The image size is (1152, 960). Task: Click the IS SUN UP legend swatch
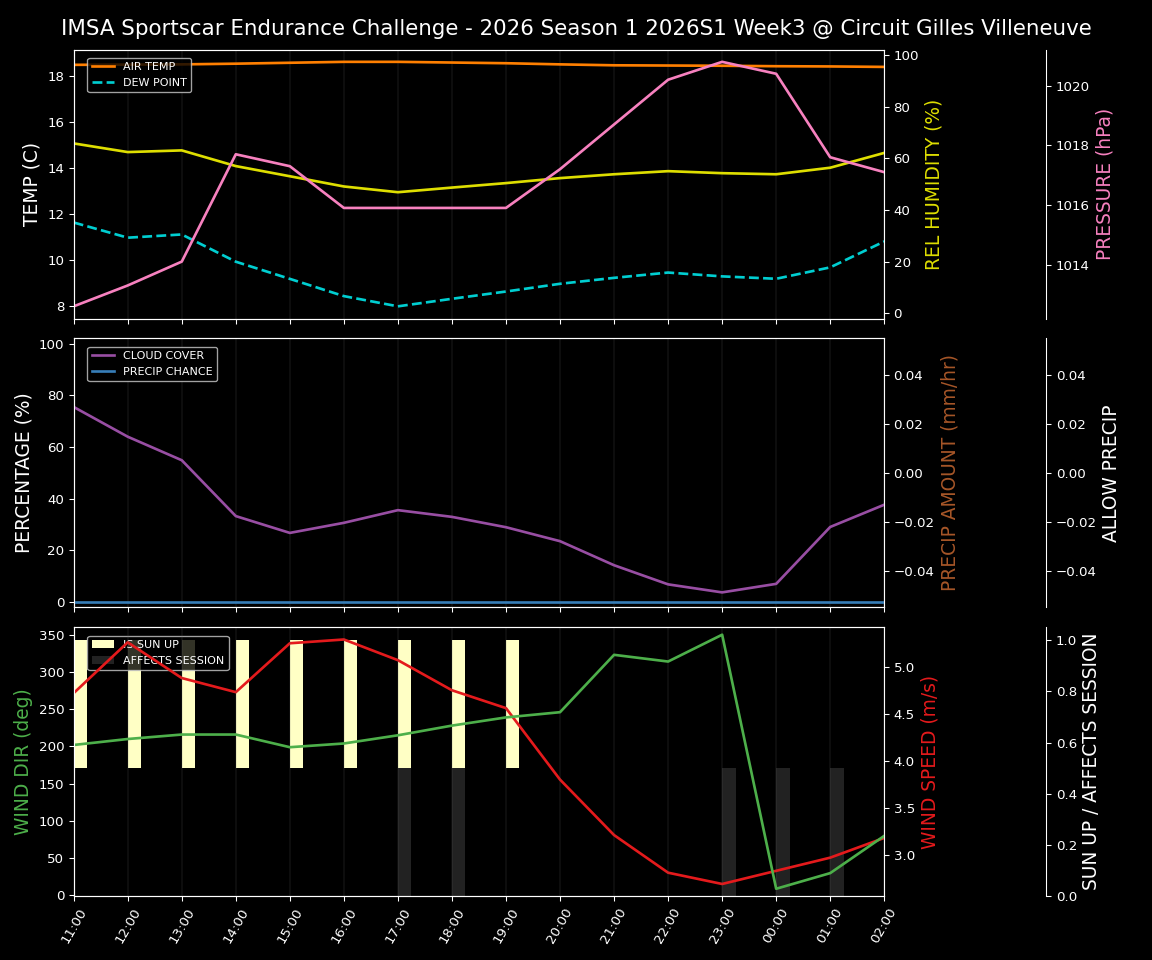point(101,644)
